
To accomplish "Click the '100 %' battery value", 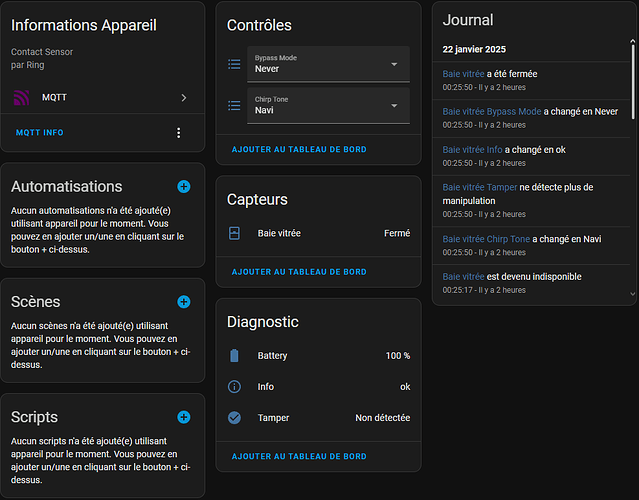I will 398,356.
